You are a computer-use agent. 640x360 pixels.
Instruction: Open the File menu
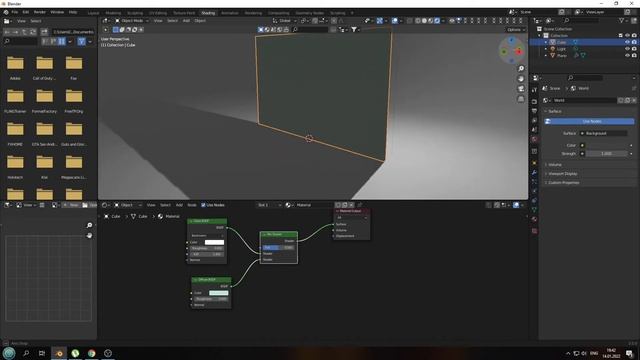(15, 12)
